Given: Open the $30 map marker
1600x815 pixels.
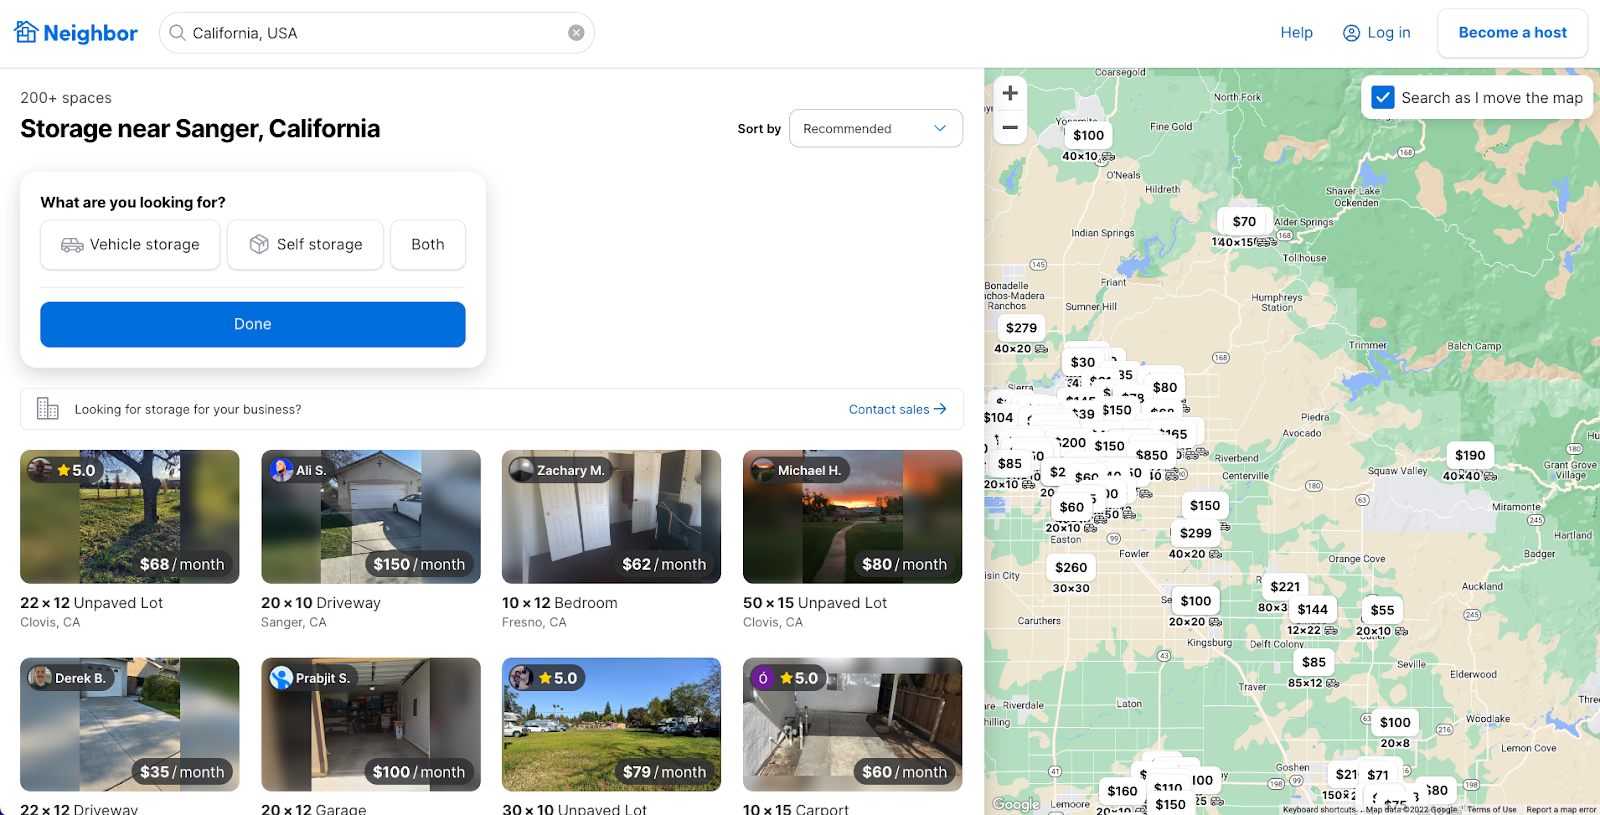Looking at the screenshot, I should (1083, 362).
